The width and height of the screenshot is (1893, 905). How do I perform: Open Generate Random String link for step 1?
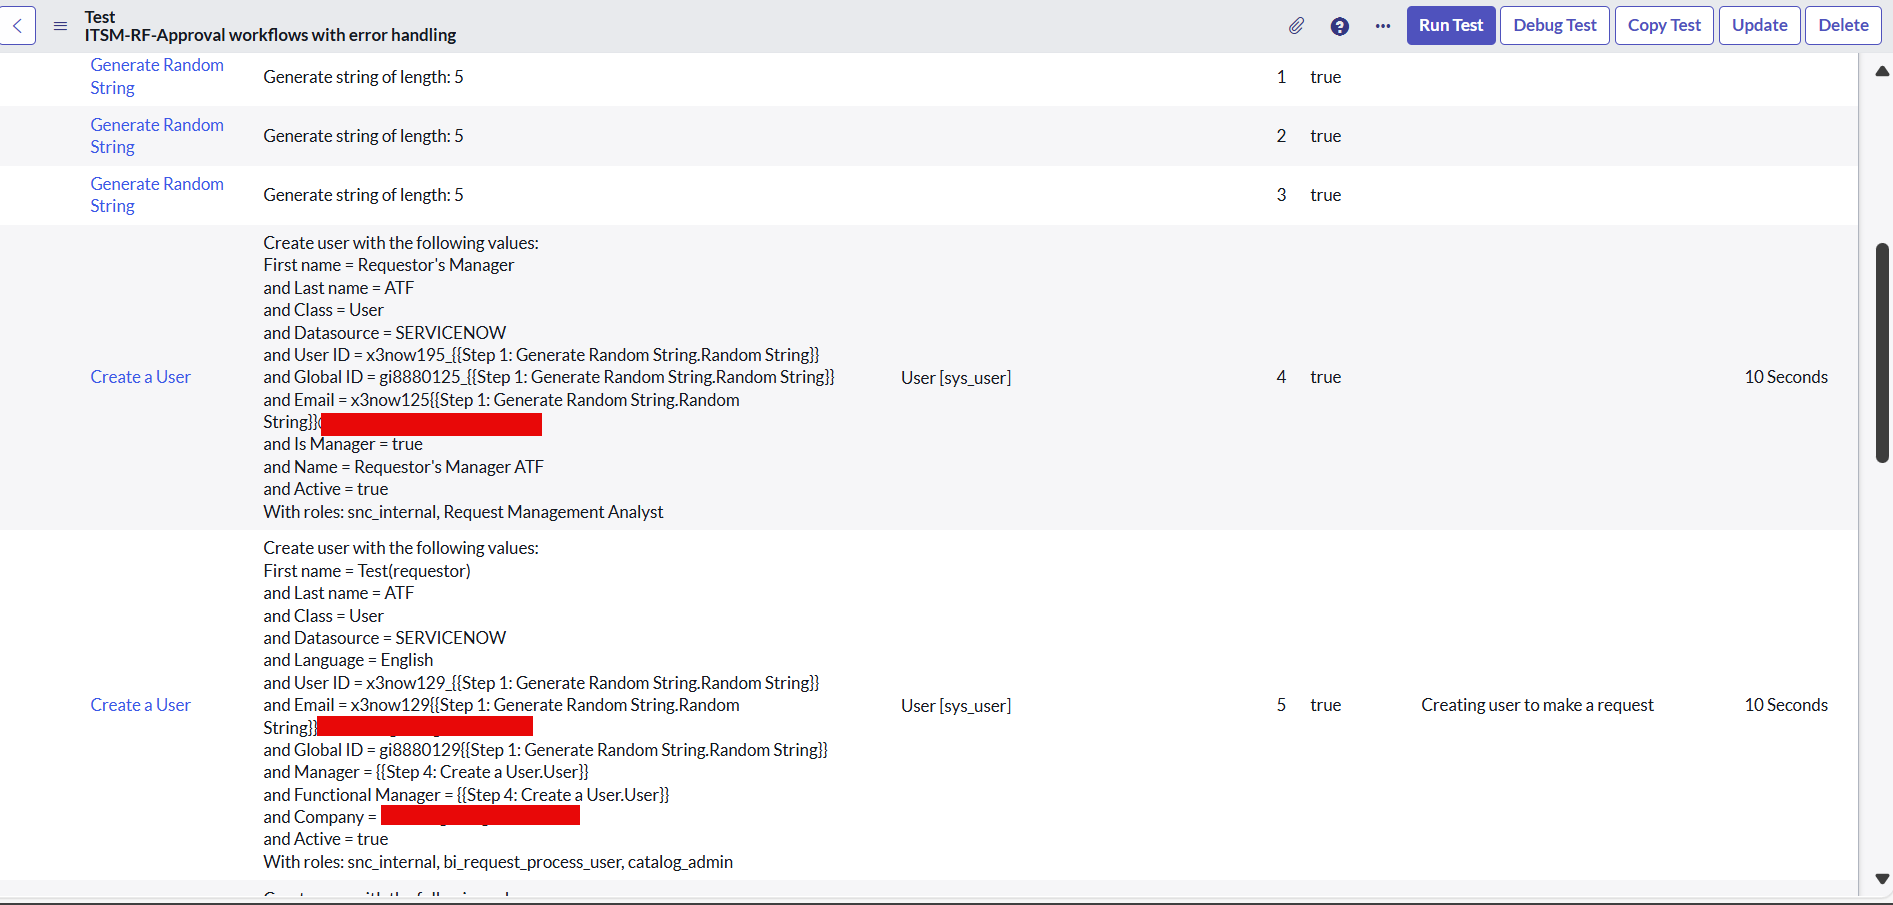coord(157,76)
